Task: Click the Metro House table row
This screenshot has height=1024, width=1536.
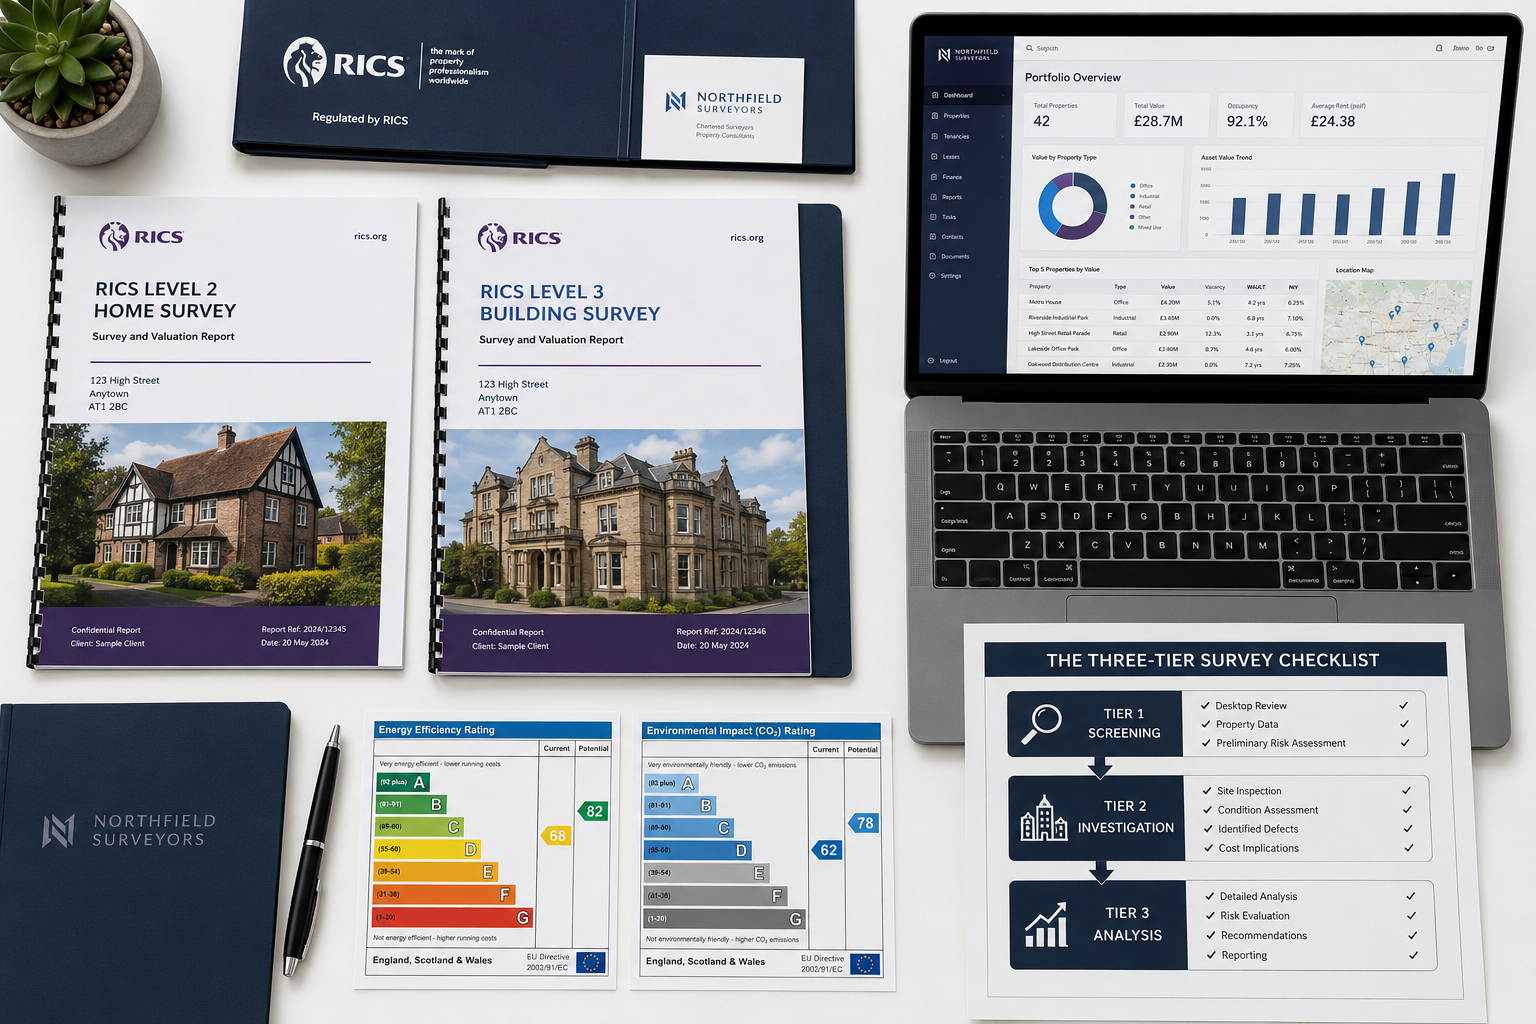Action: (1166, 302)
